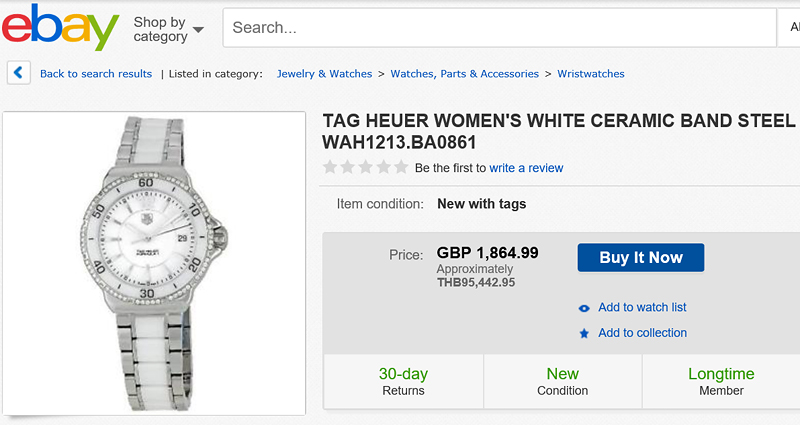Viewport: 800px width, 425px height.
Task: Click the search category dropdown at right
Action: coord(788,28)
